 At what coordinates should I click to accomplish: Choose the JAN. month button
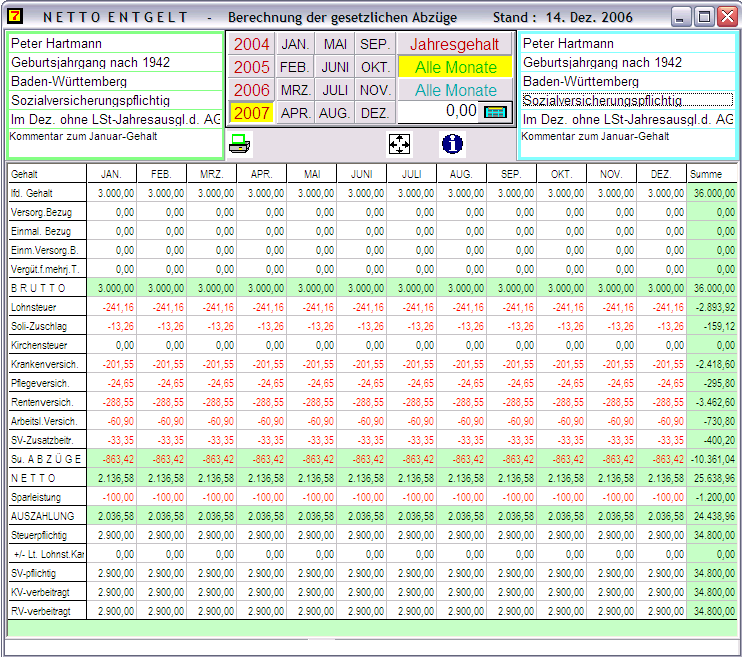pyautogui.click(x=295, y=44)
